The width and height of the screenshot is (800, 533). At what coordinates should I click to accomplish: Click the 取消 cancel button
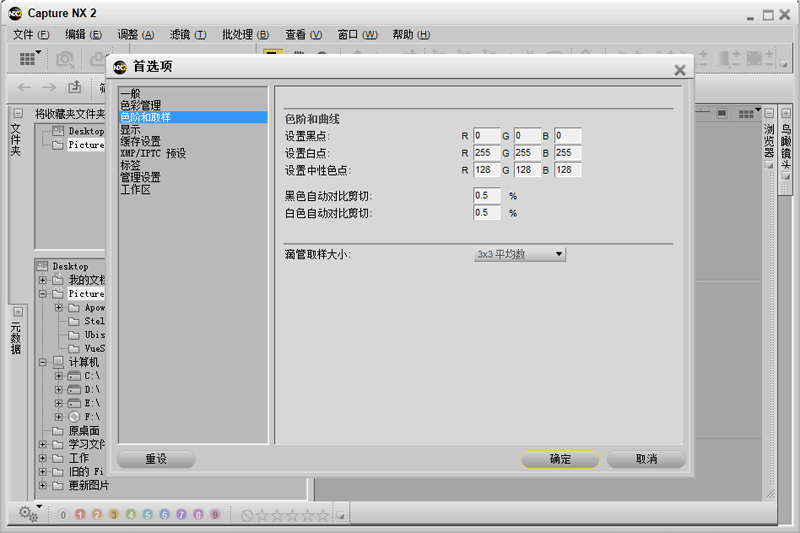pos(646,459)
